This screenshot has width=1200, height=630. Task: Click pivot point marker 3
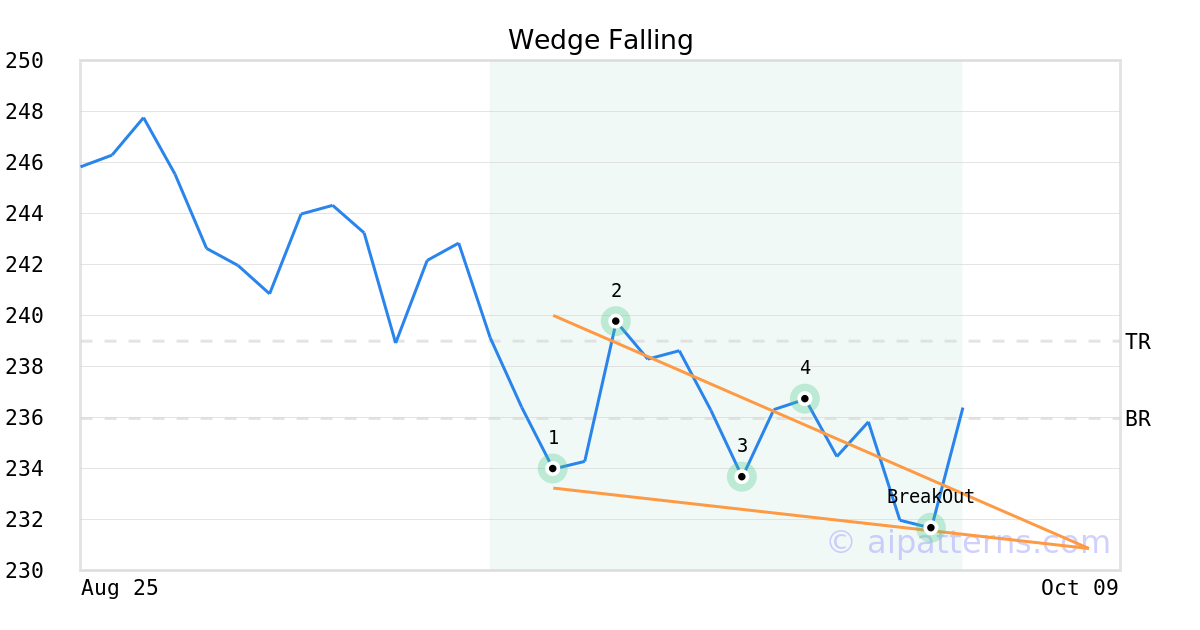[741, 477]
